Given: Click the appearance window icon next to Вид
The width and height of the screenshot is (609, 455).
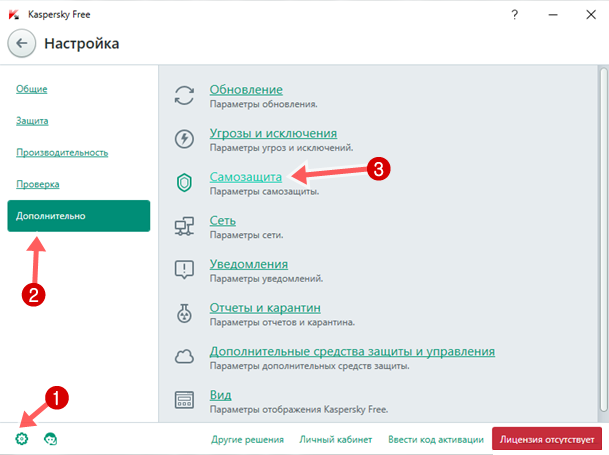Looking at the screenshot, I should (x=184, y=400).
